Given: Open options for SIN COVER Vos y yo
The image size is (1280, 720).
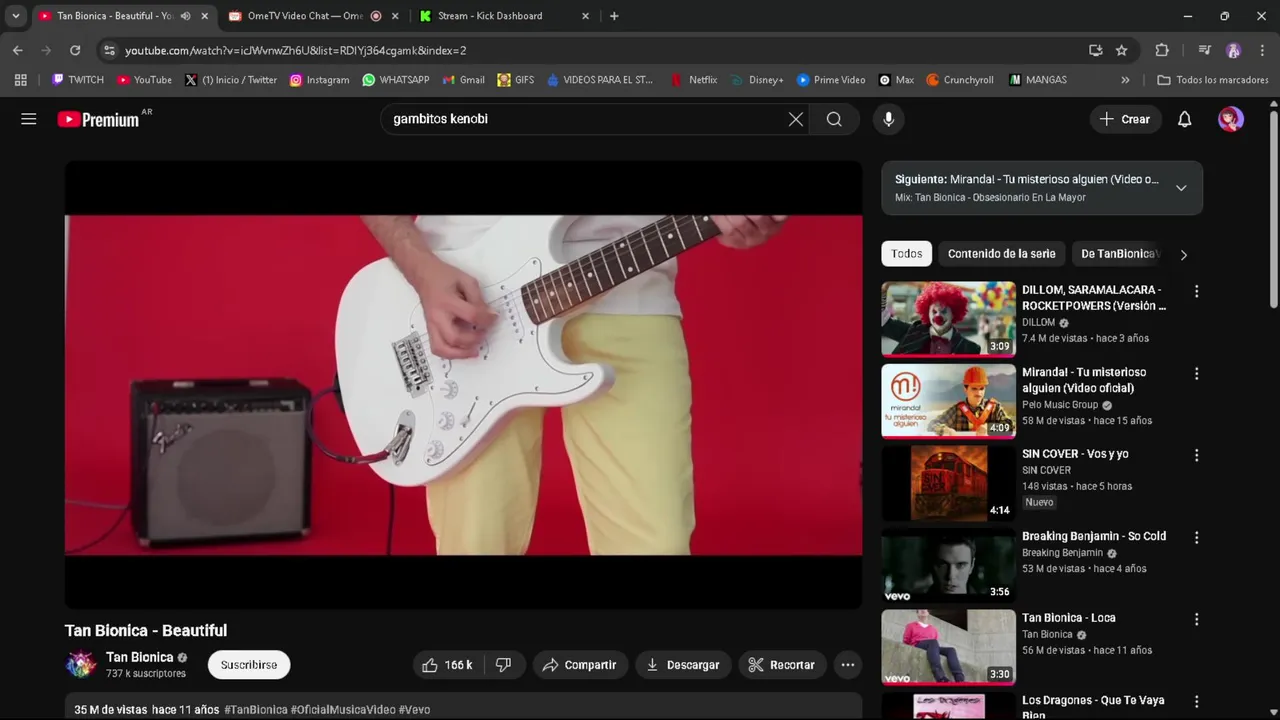Looking at the screenshot, I should click(x=1196, y=455).
